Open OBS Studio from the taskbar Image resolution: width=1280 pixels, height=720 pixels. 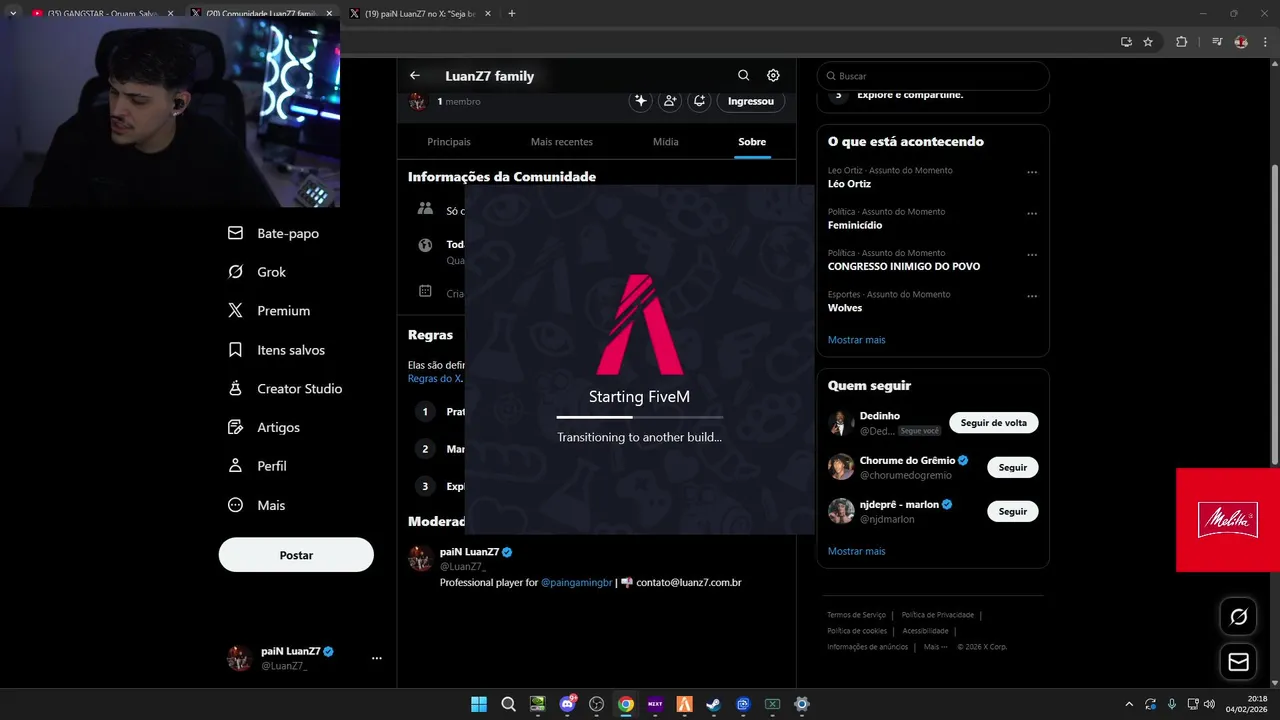point(597,704)
